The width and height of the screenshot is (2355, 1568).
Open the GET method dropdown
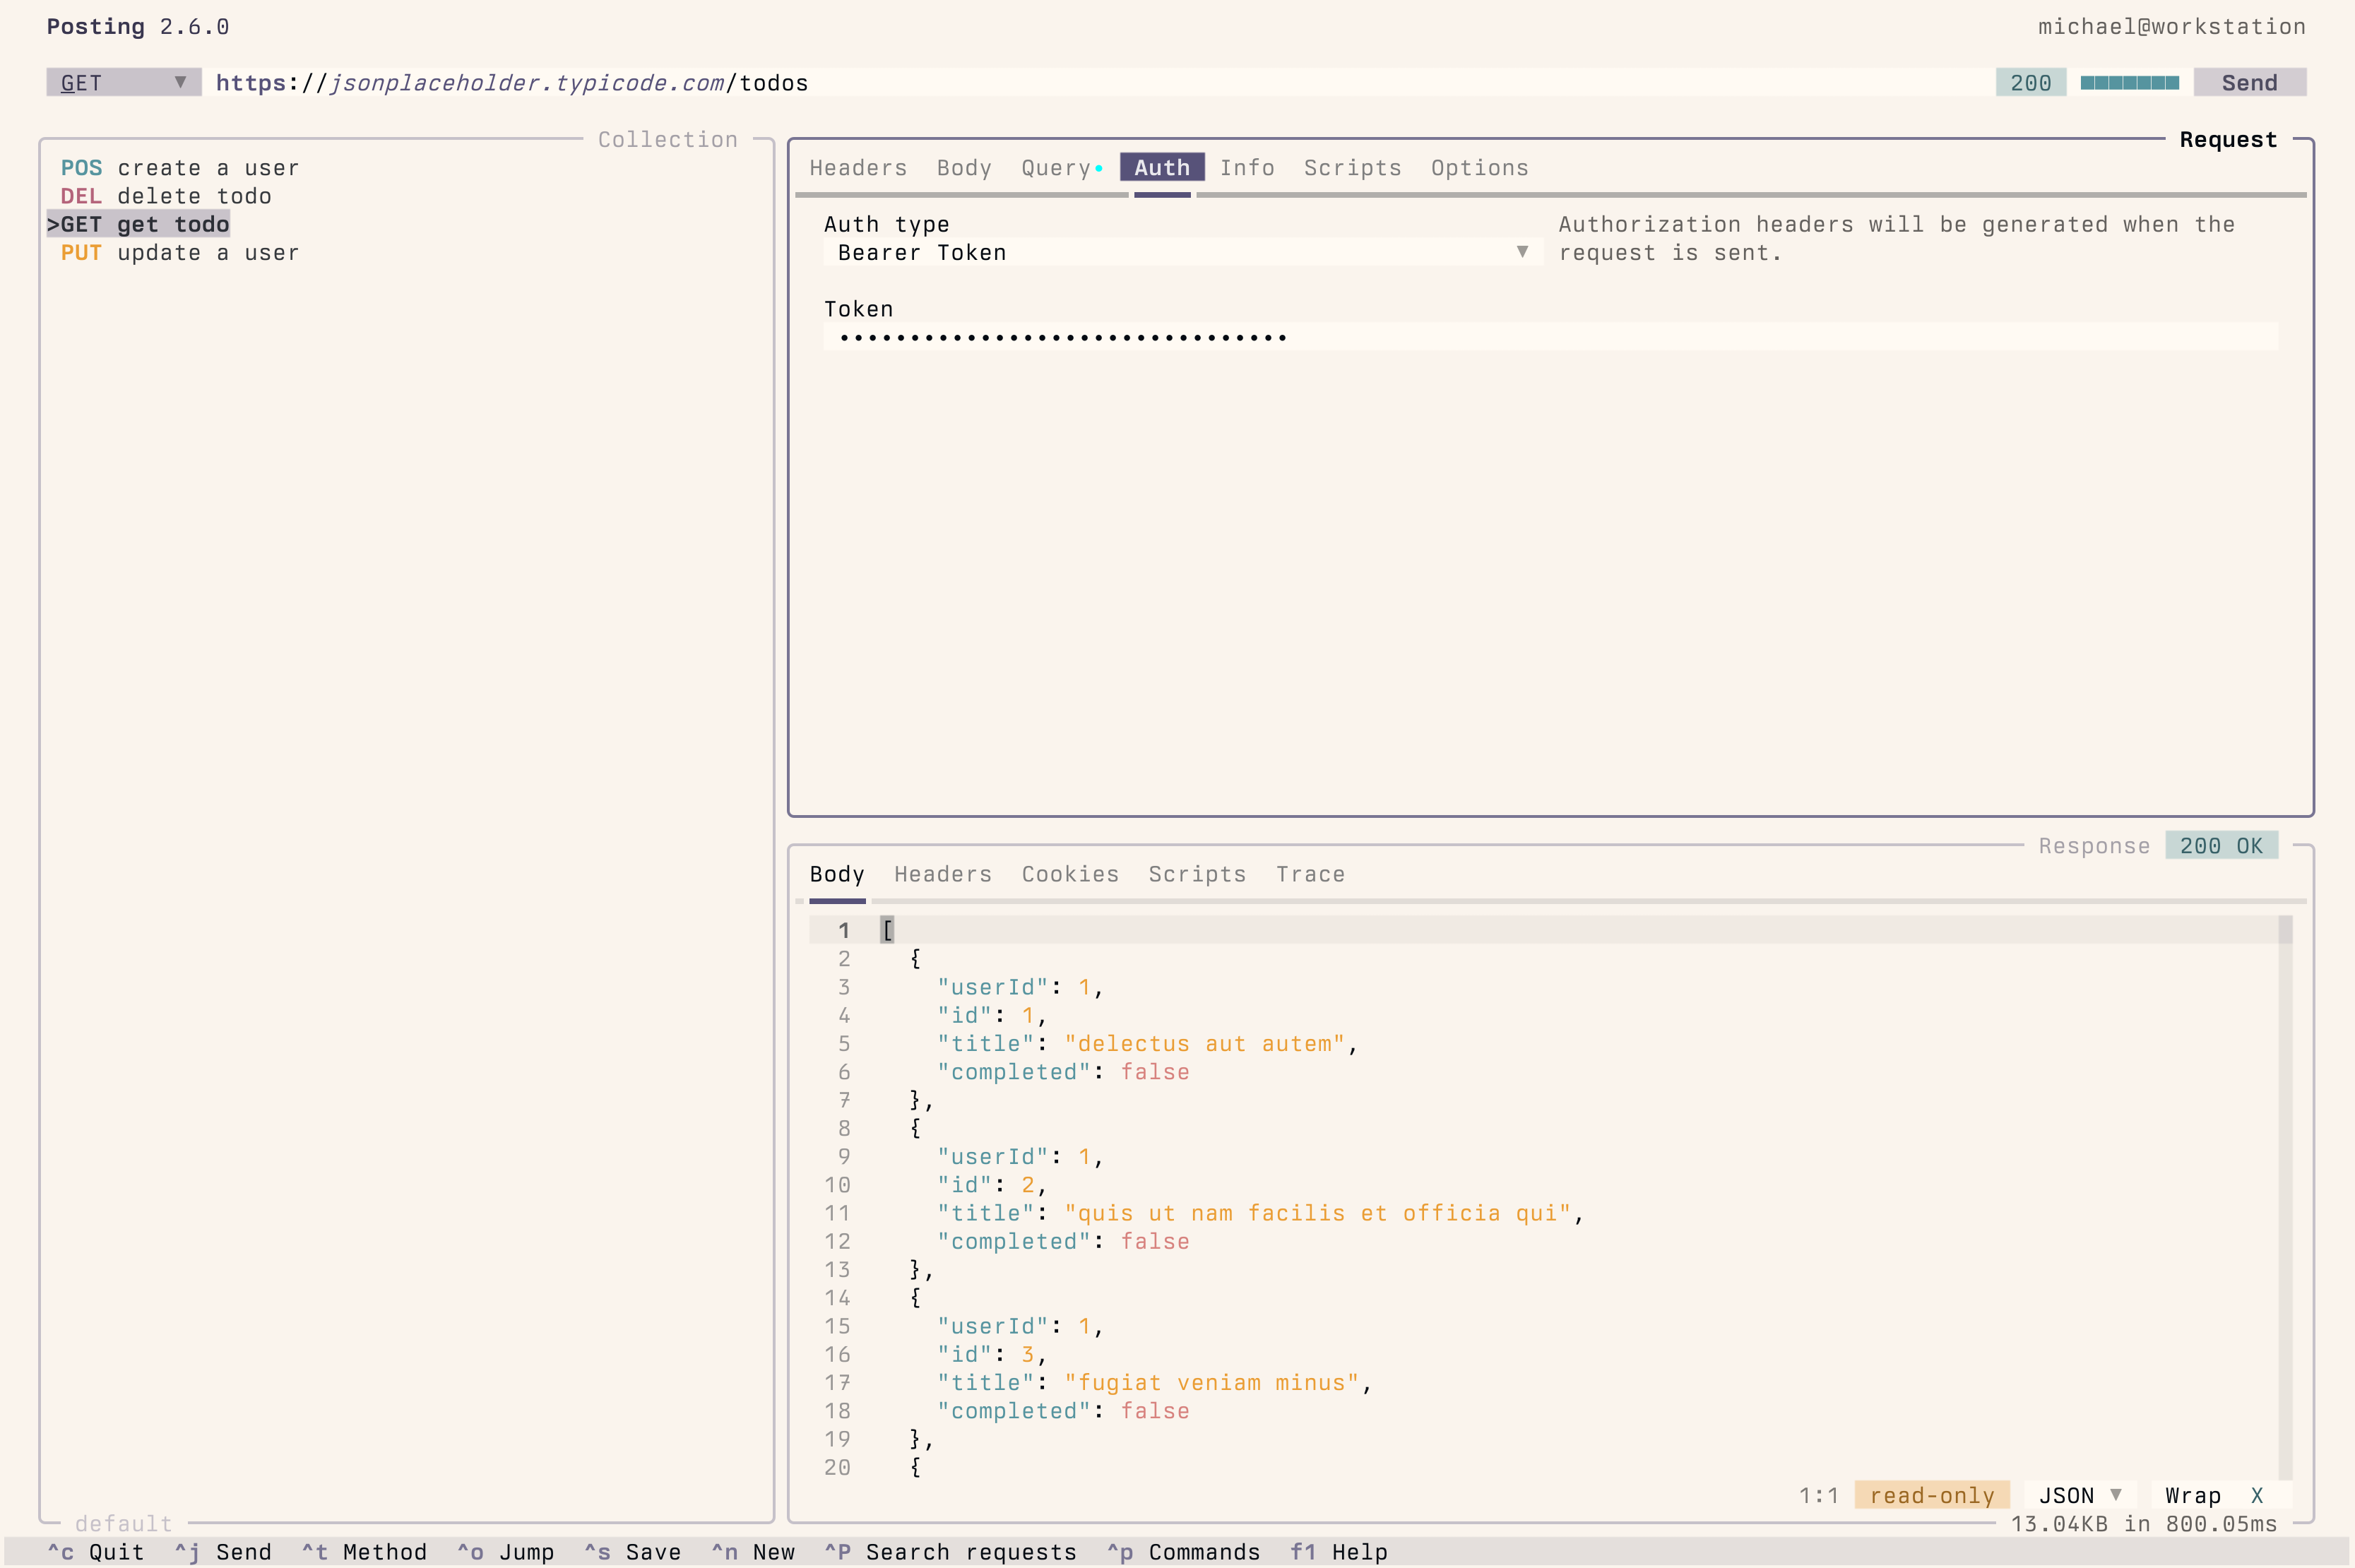124,83
